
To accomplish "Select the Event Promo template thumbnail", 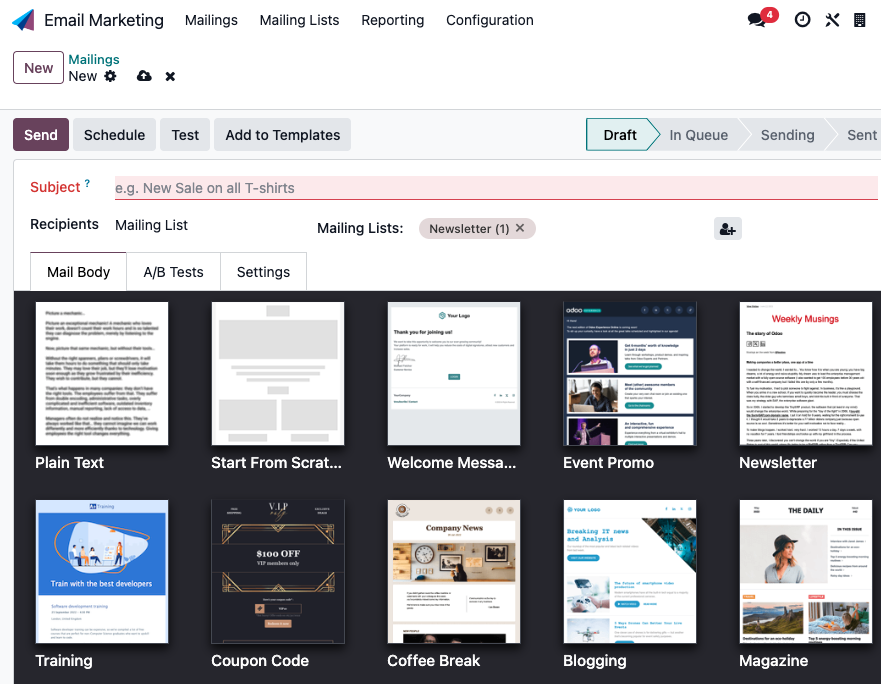I will 630,373.
